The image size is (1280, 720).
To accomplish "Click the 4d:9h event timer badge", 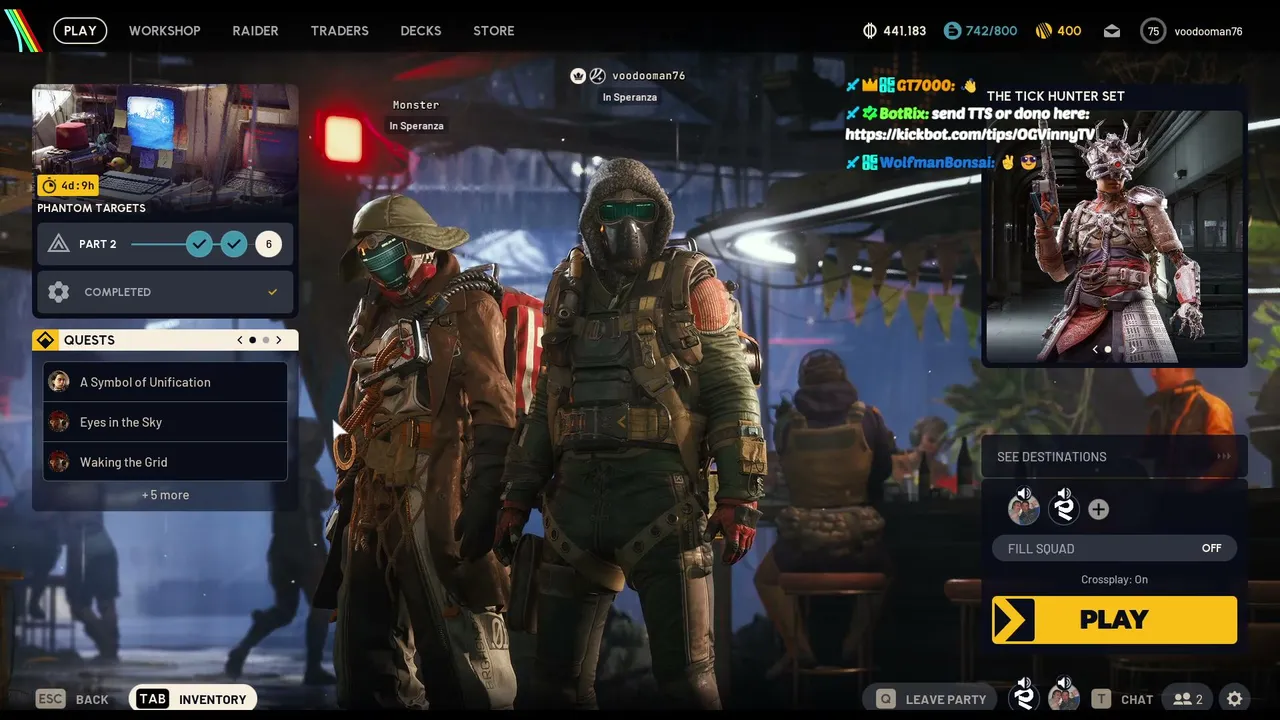I will click(68, 185).
